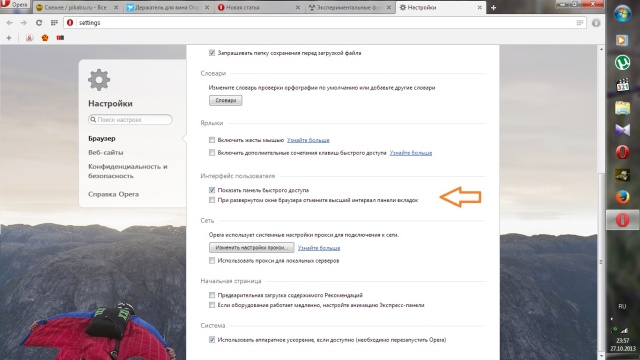640x360 pixels.
Task: Open Узнайте больше link for mouse gestures
Action: click(x=308, y=140)
